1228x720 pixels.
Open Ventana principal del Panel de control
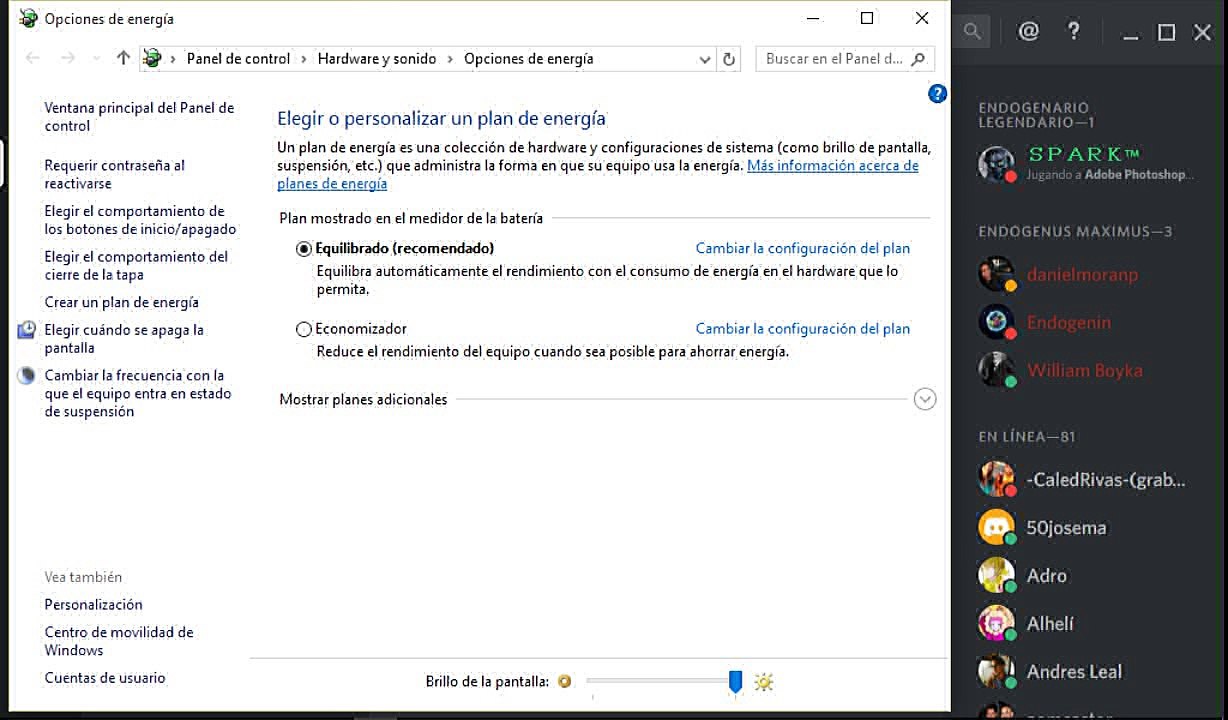(139, 117)
